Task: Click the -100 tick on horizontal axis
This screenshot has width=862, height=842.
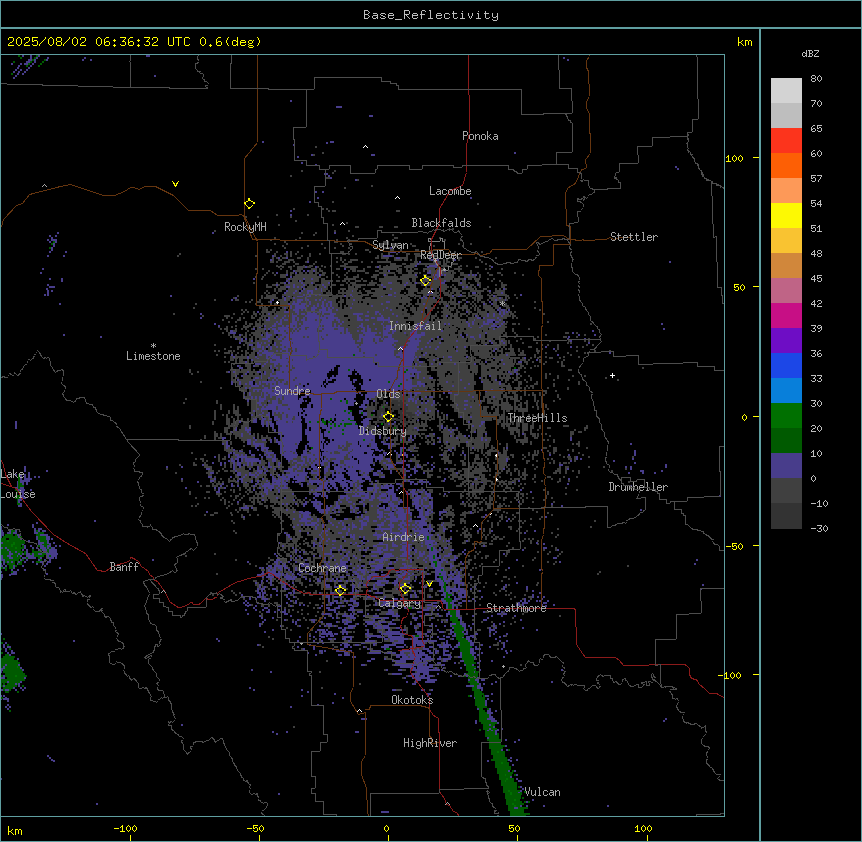Action: coord(125,829)
